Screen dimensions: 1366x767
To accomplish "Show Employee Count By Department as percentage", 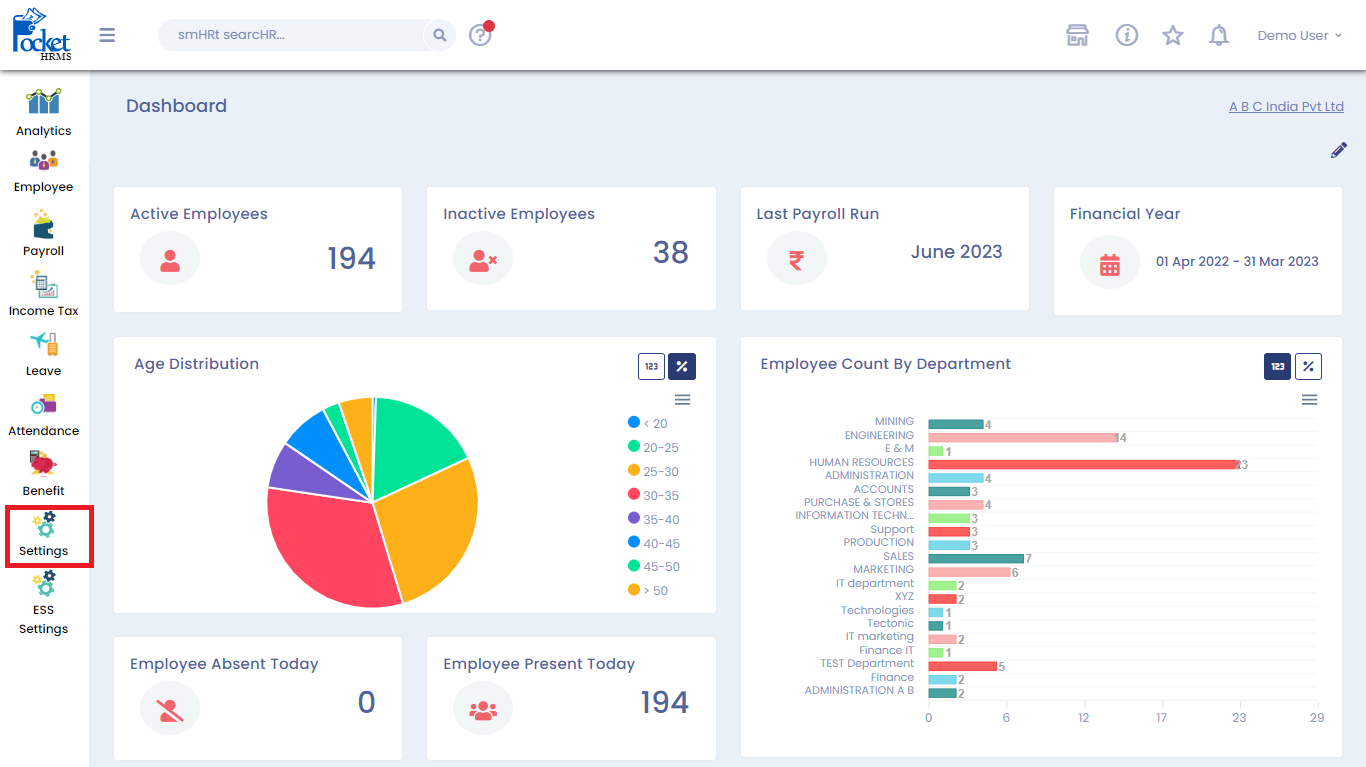I will 1308,367.
